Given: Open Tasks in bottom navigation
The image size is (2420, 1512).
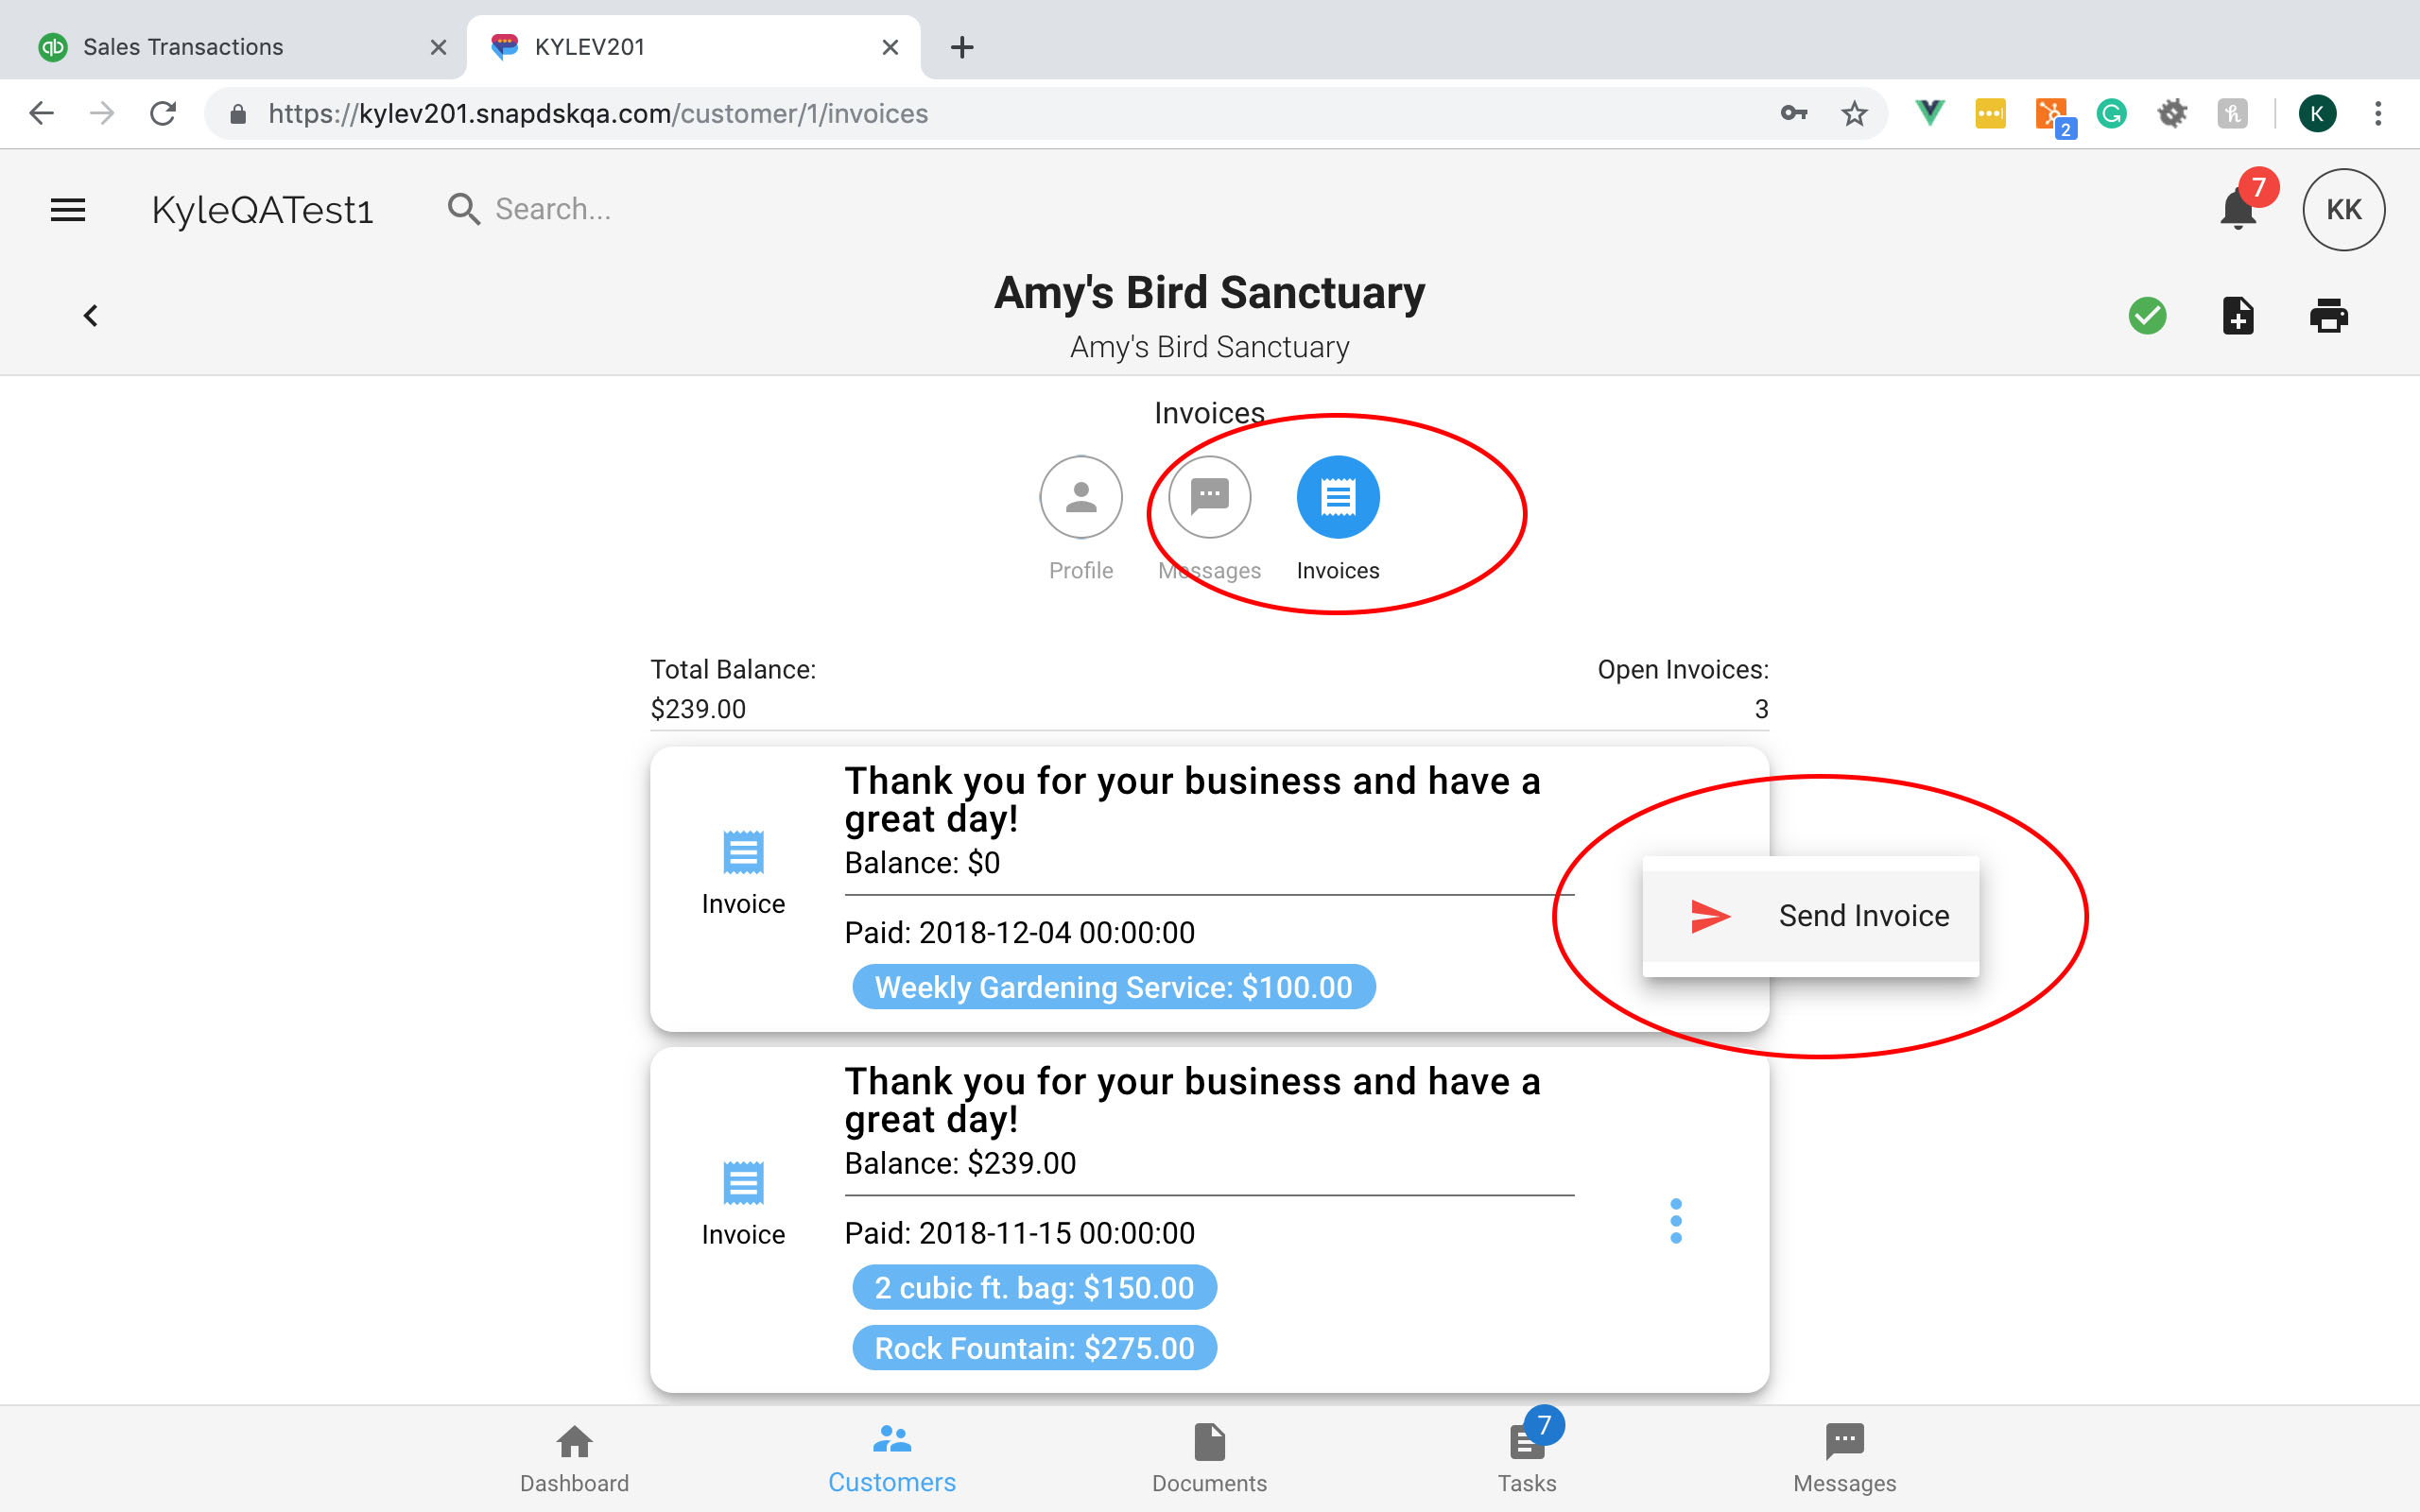Looking at the screenshot, I should (1526, 1459).
